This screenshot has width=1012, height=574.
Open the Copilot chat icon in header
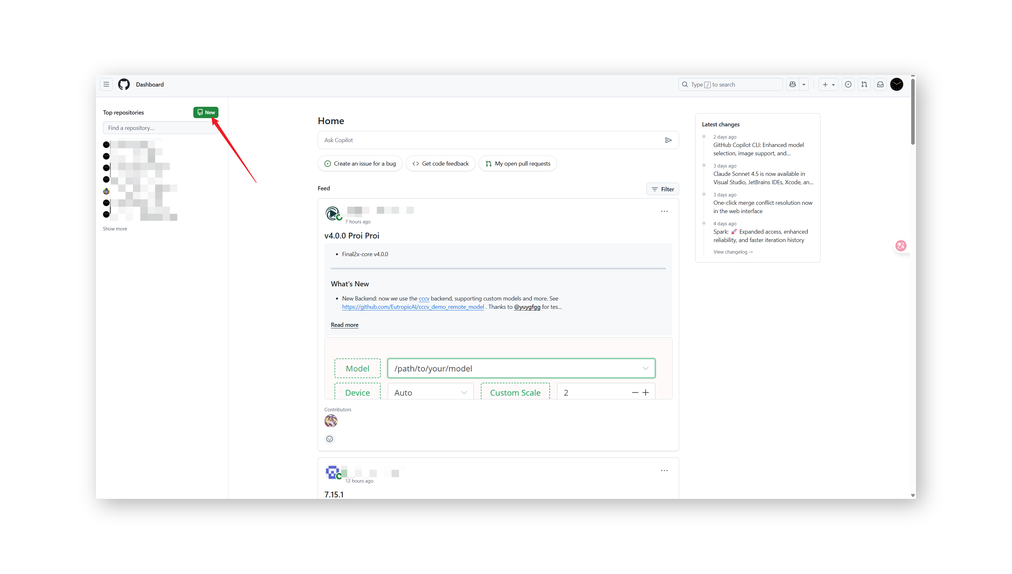click(x=793, y=85)
